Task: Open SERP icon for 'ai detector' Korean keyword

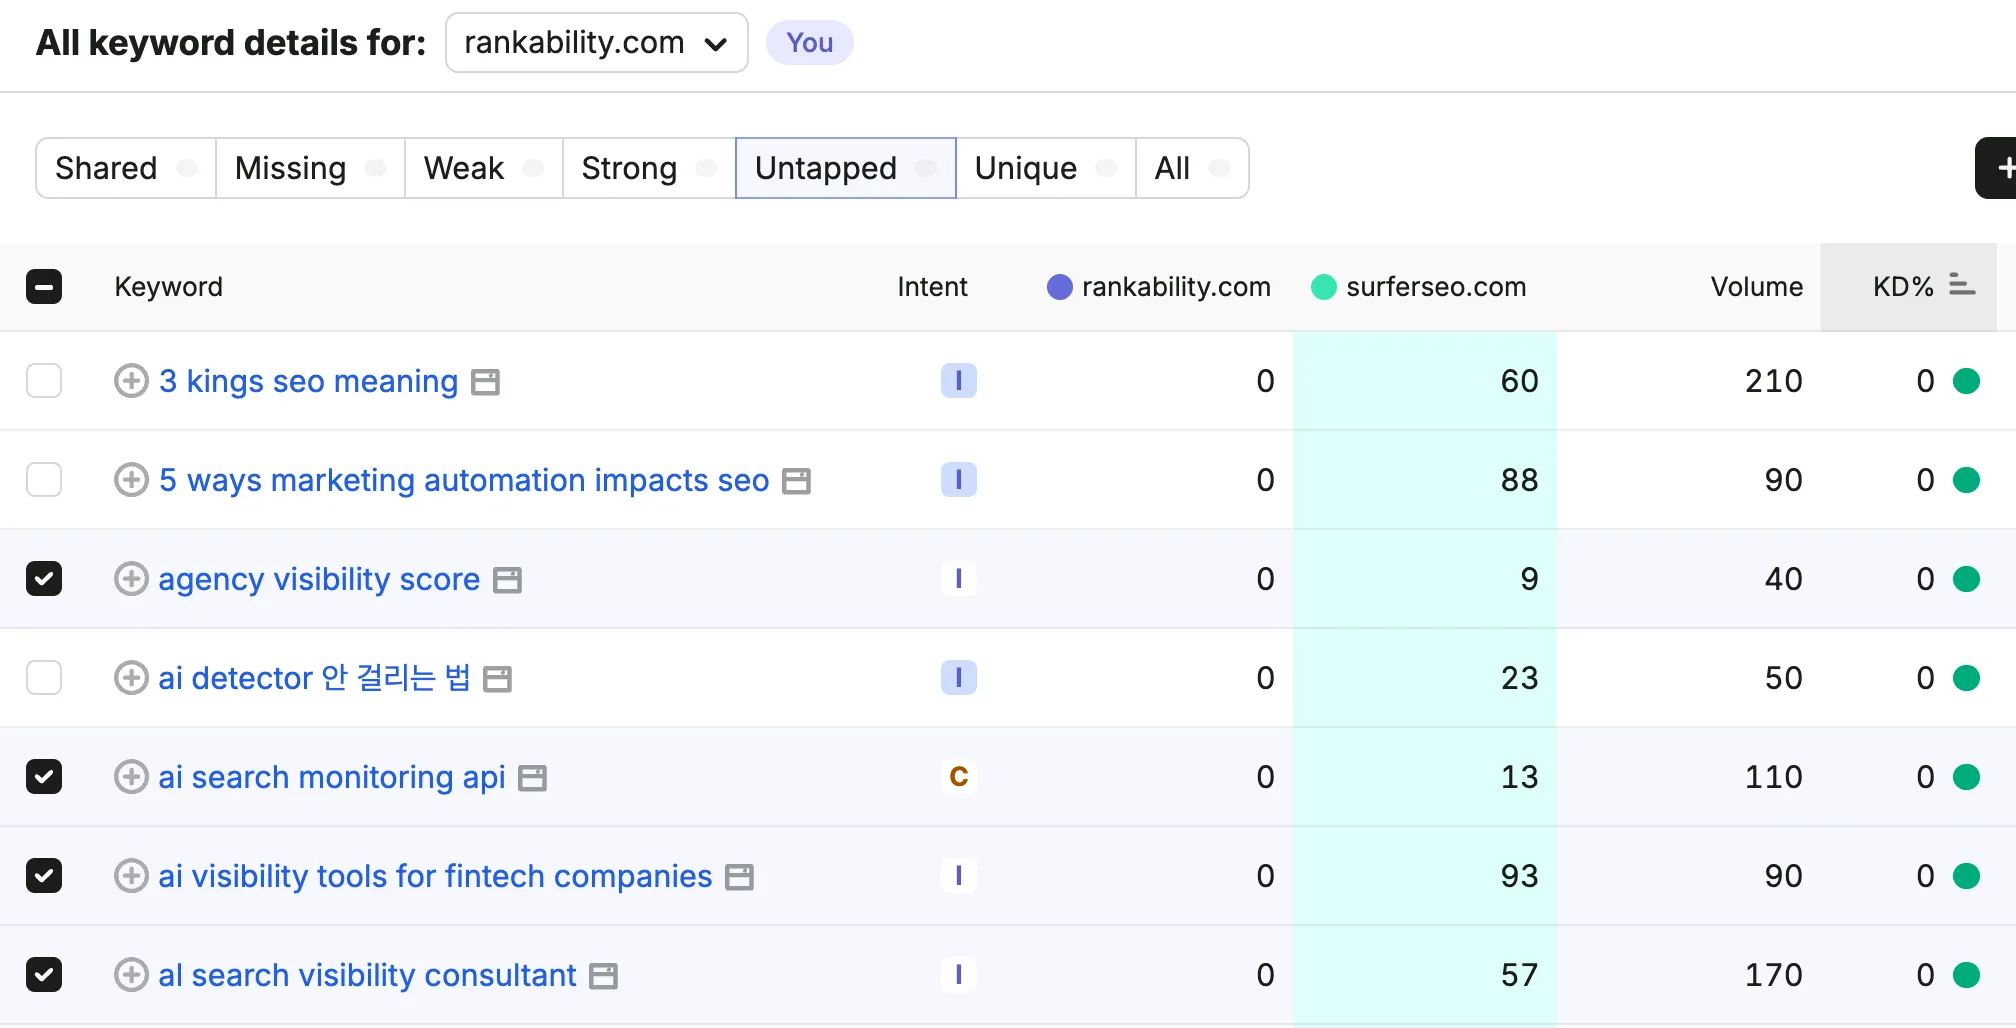Action: [x=497, y=679]
